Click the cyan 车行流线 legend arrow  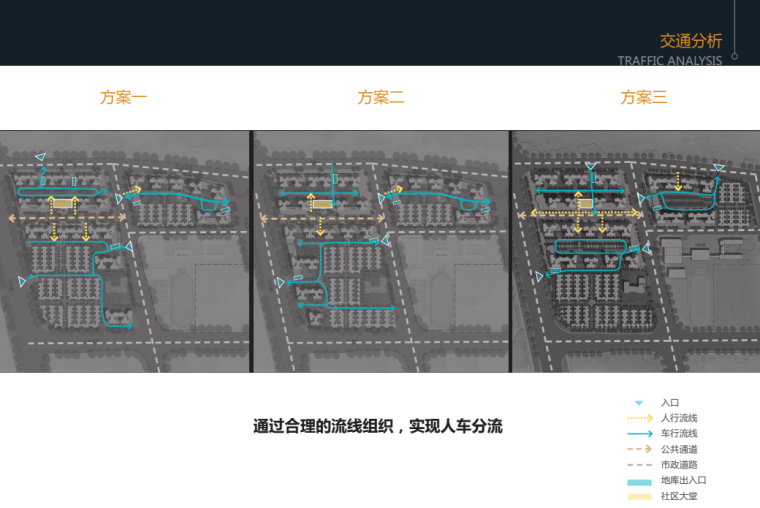638,434
